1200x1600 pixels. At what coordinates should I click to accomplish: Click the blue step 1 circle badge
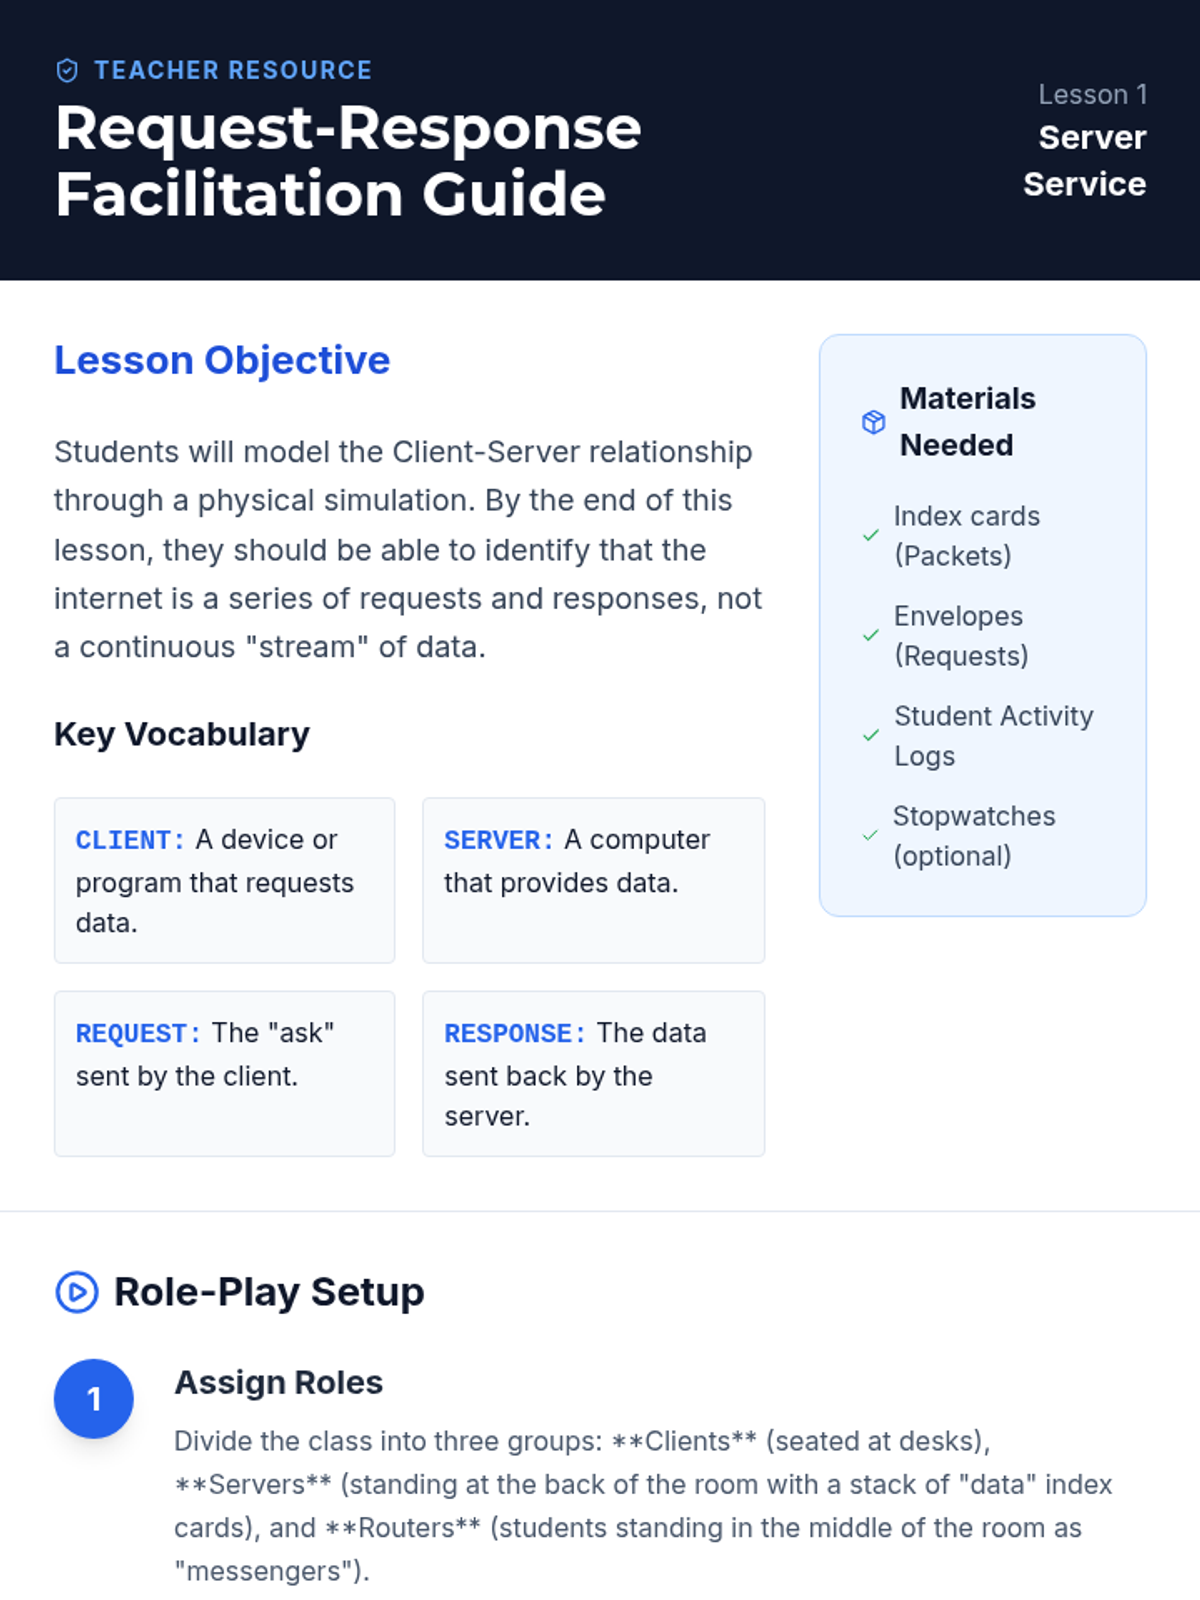coord(94,1398)
